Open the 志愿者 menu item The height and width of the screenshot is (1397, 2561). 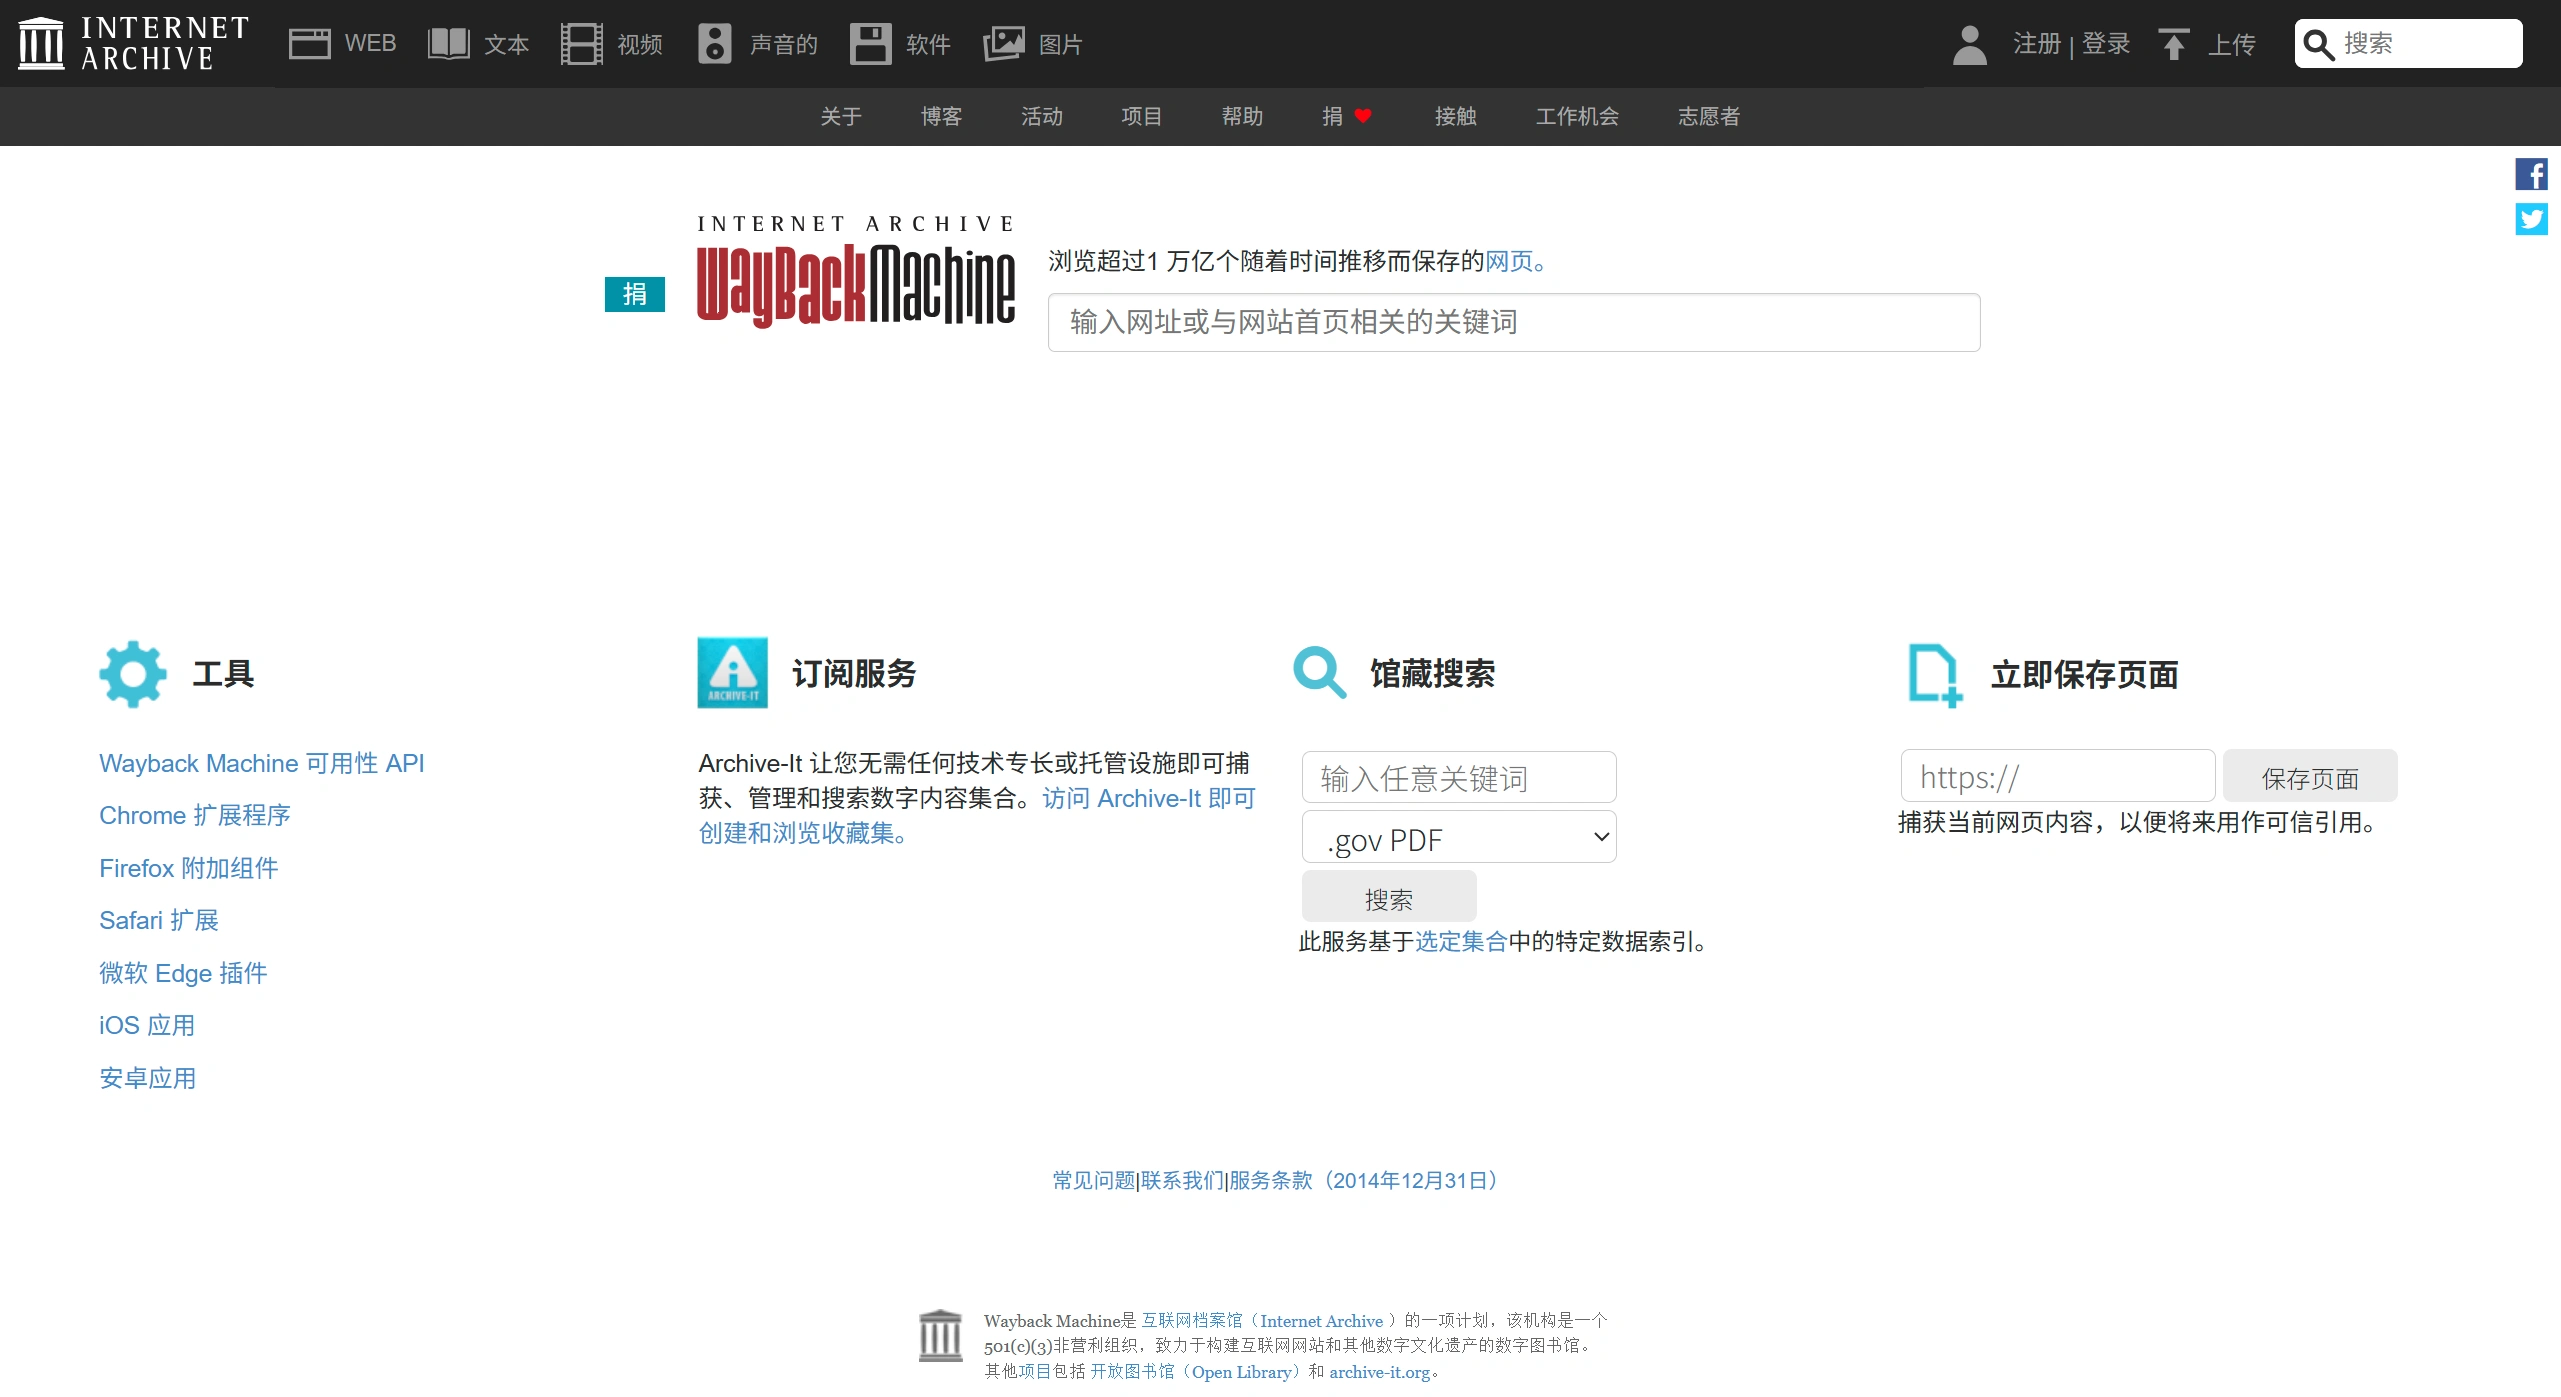(1709, 116)
